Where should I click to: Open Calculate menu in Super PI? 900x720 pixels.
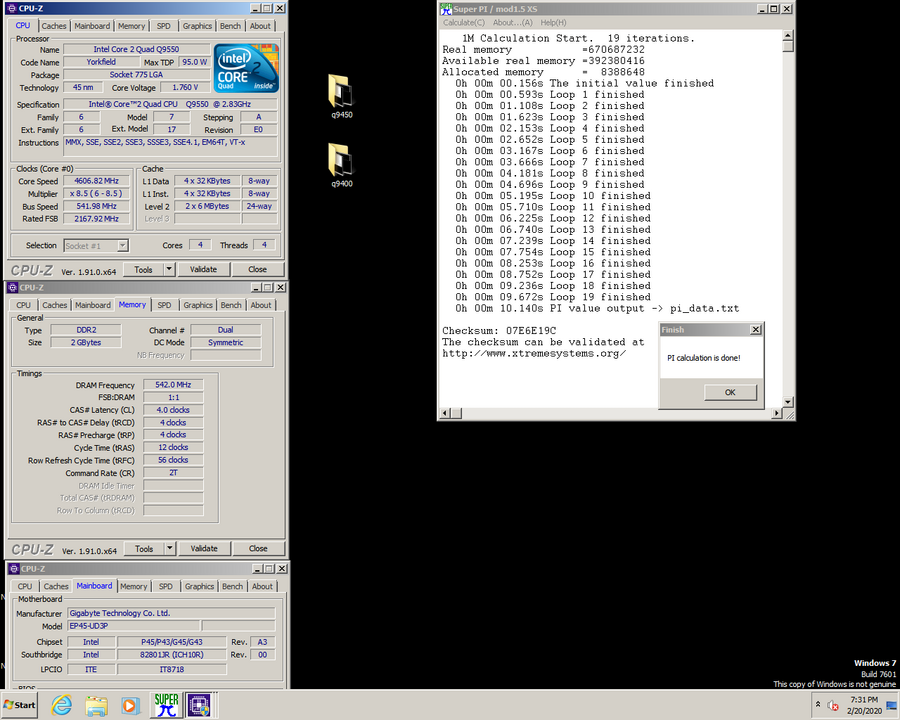tap(464, 22)
